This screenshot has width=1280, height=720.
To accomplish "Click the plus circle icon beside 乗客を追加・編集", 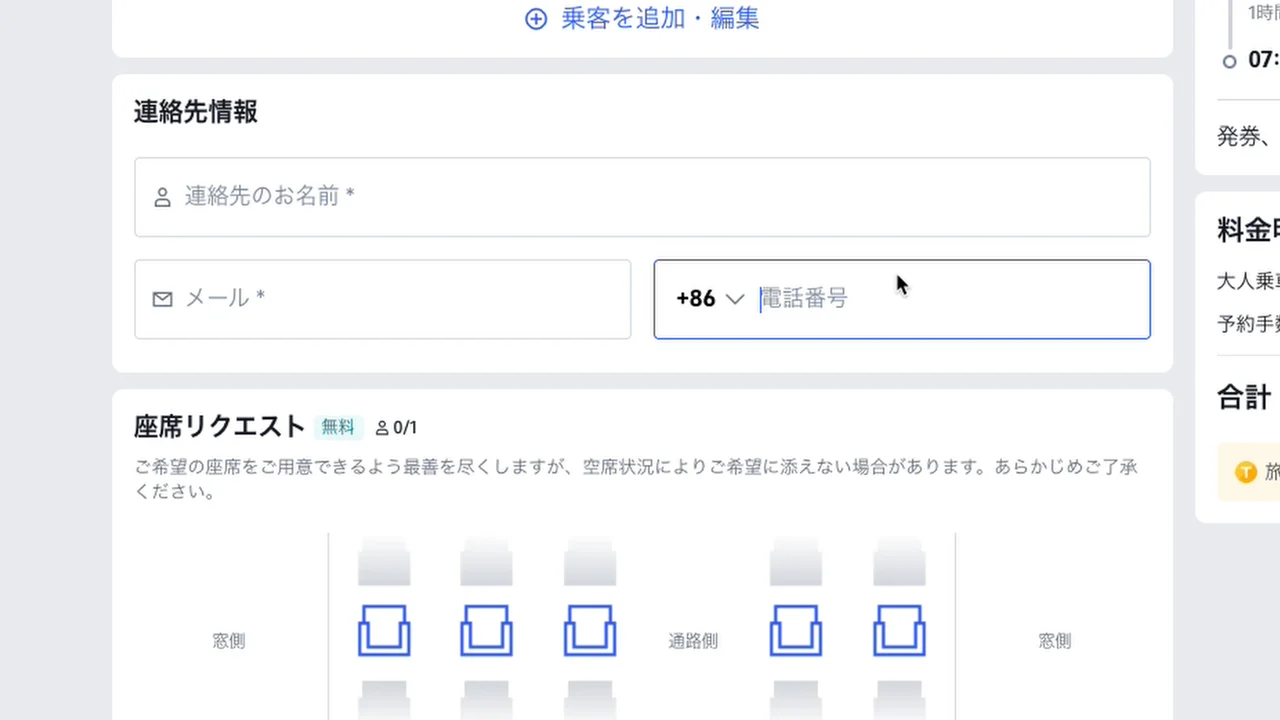I will click(536, 19).
